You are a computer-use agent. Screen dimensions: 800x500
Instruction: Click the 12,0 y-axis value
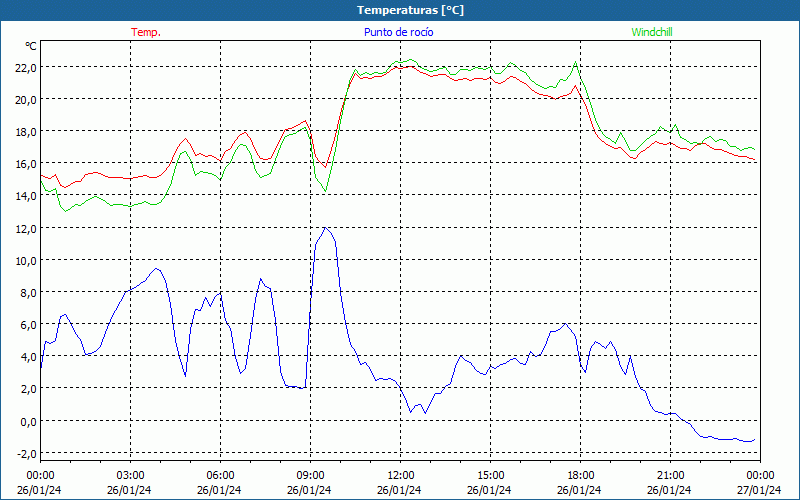pos(25,229)
